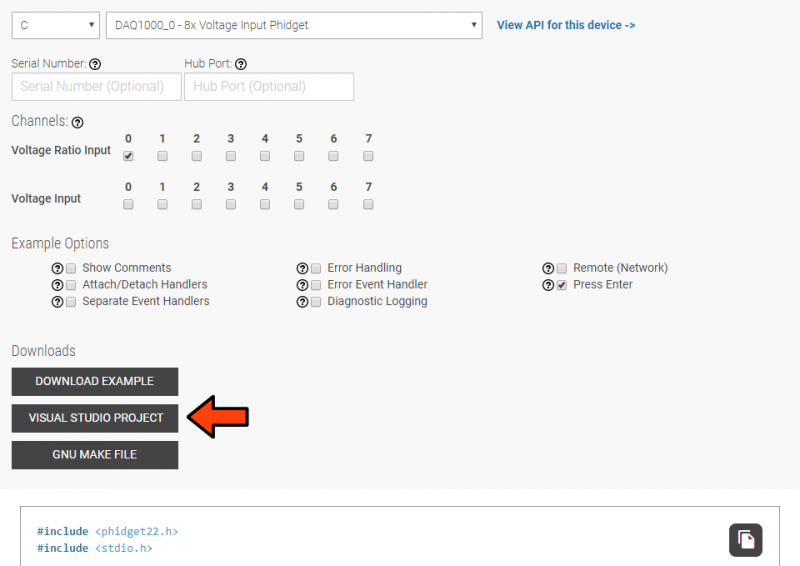This screenshot has width=800, height=566.
Task: Focus the Hub Port input field
Action: pyautogui.click(x=269, y=87)
